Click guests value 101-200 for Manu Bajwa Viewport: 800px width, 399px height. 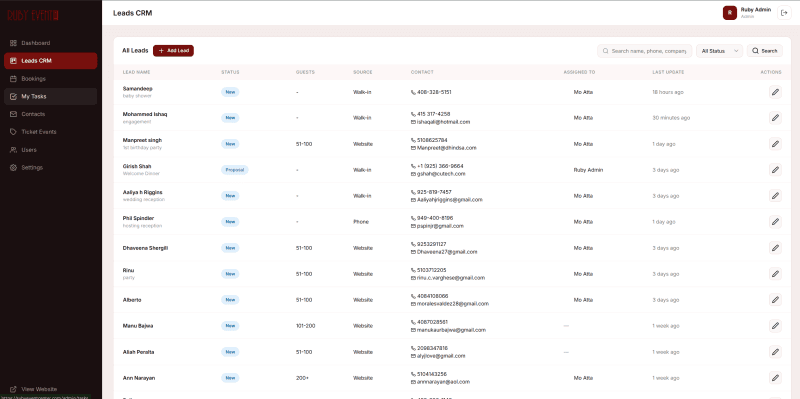(x=306, y=326)
